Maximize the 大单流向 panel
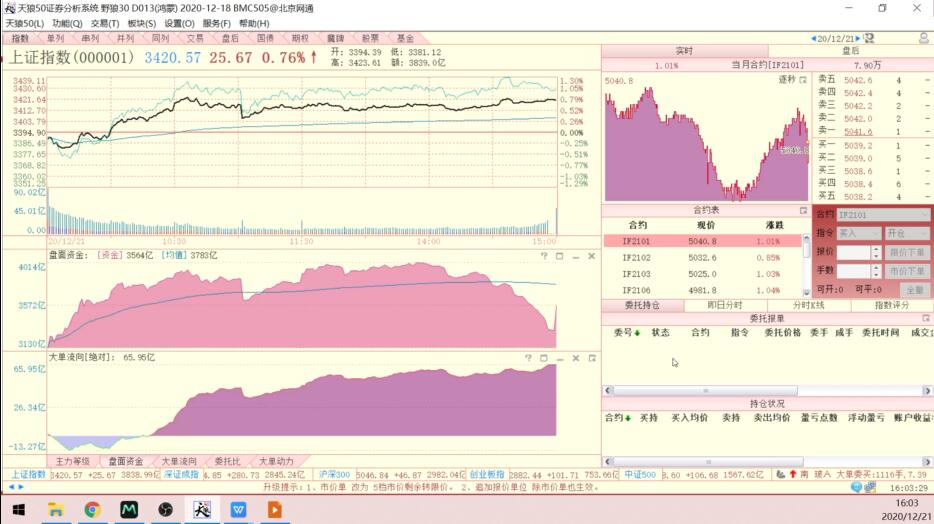 pyautogui.click(x=543, y=358)
